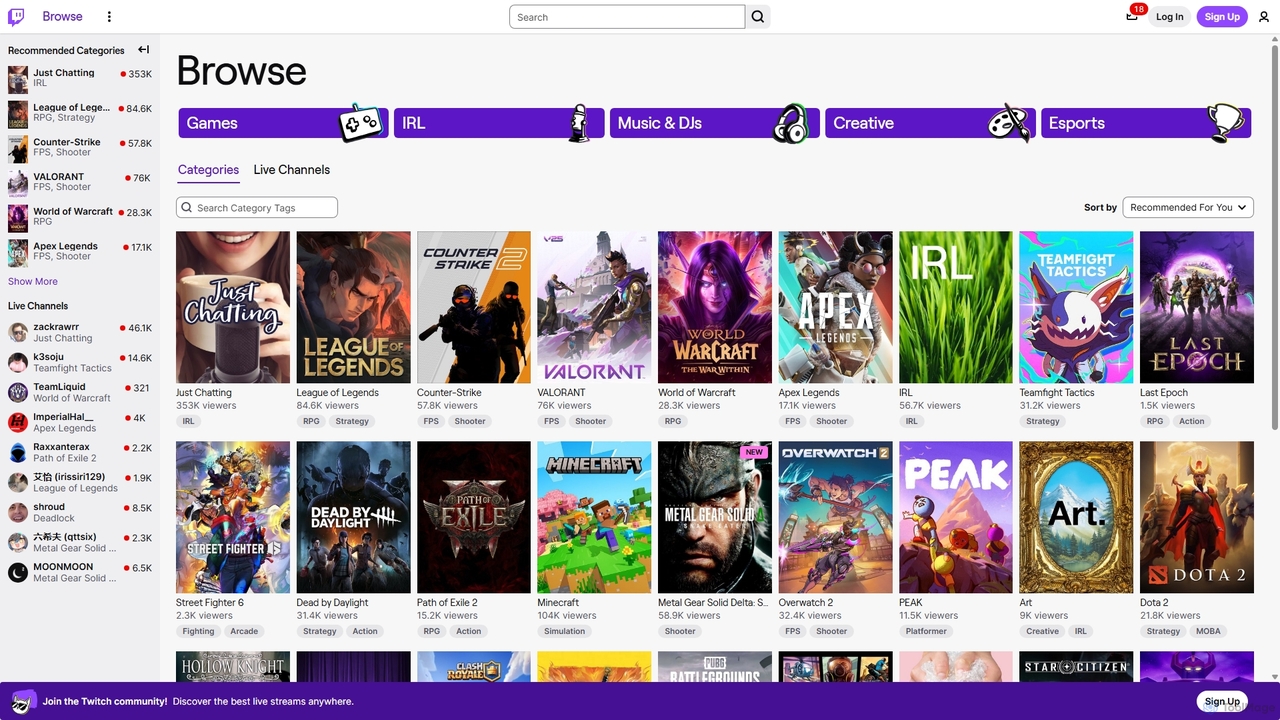Click VALORANT sidebar category thumbnail

(x=18, y=183)
